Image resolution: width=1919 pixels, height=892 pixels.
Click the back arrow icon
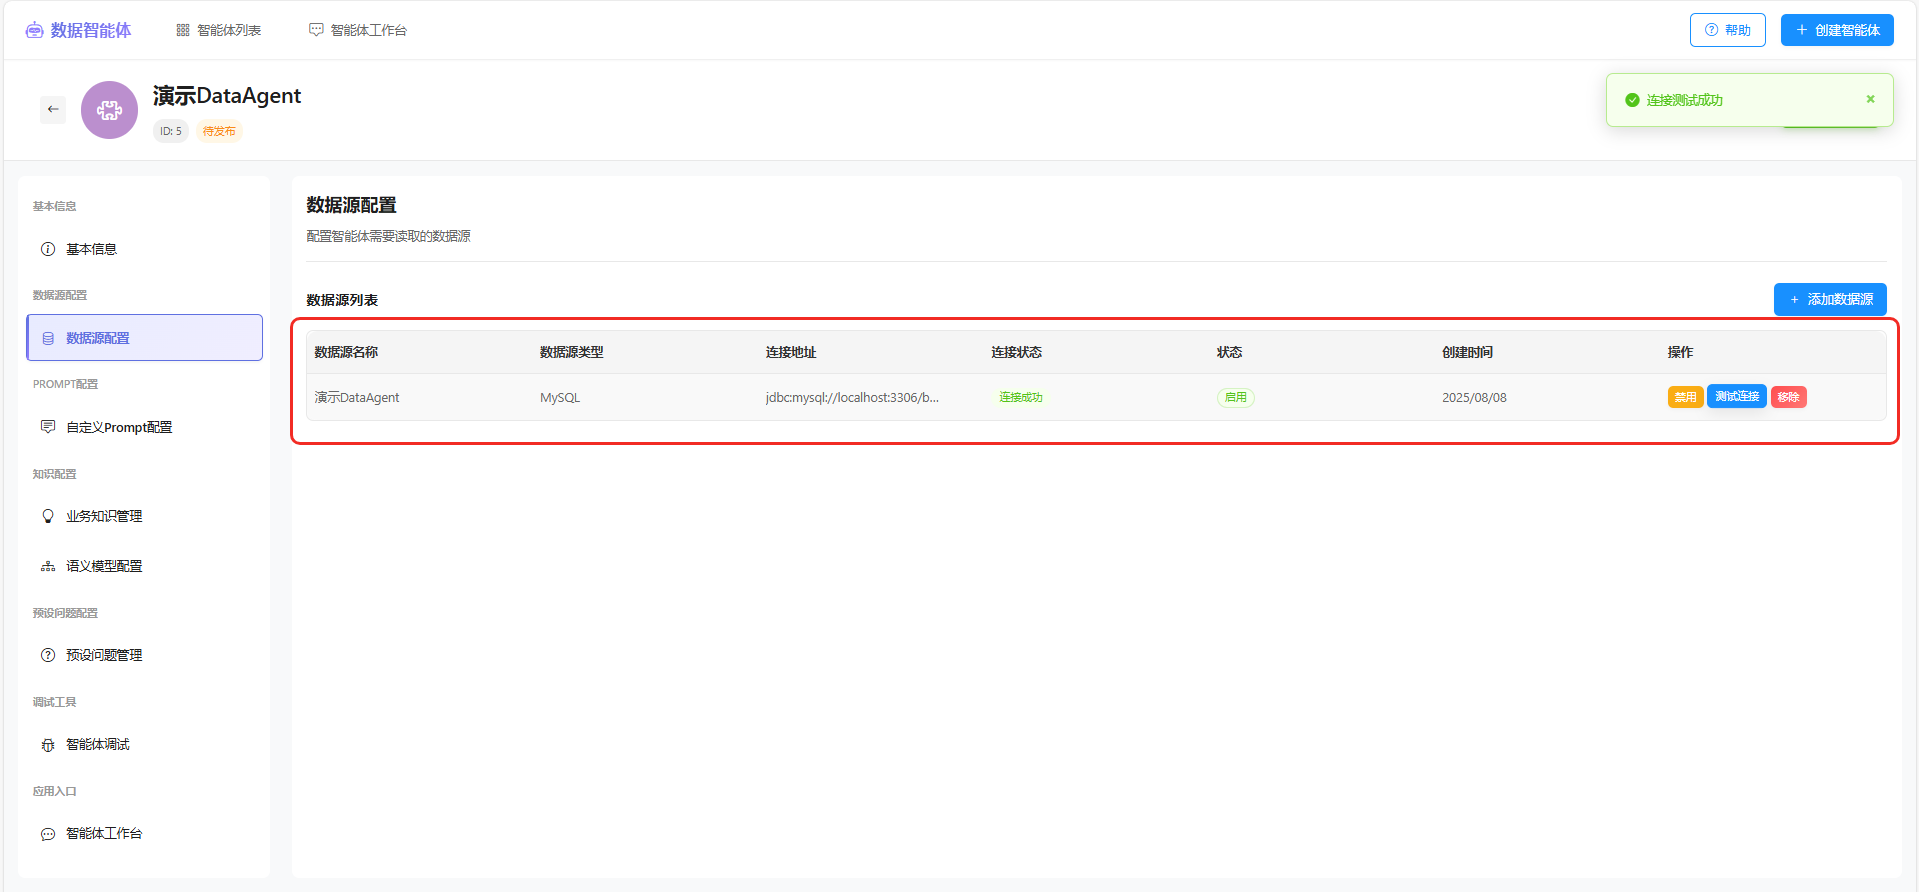coord(53,109)
